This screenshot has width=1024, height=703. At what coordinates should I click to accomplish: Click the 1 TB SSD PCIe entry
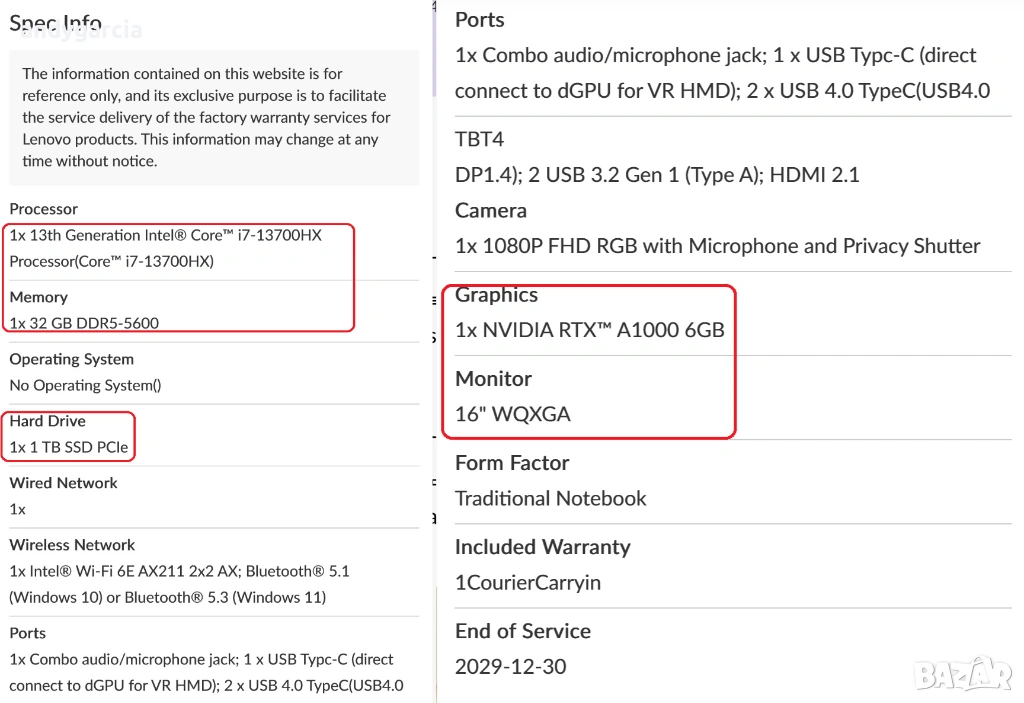69,447
